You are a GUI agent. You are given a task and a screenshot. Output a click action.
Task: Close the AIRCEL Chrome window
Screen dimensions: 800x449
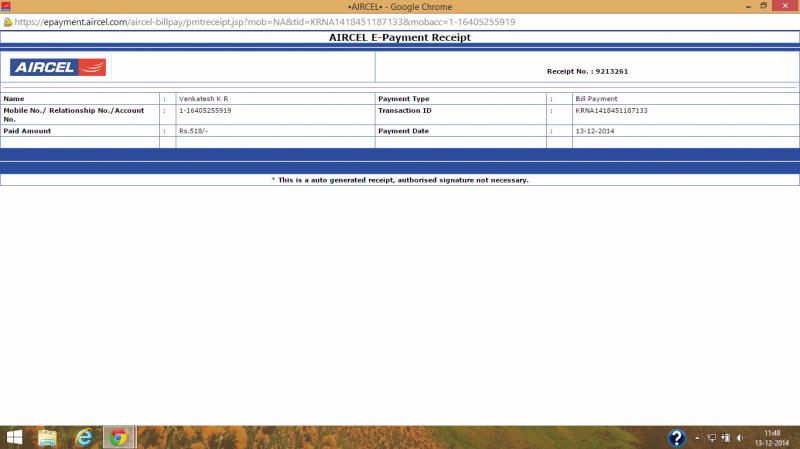click(x=786, y=6)
